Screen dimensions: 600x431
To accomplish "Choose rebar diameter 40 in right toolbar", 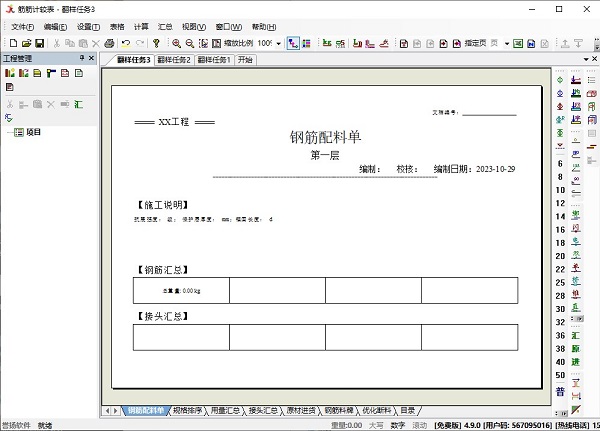I will click(560, 362).
